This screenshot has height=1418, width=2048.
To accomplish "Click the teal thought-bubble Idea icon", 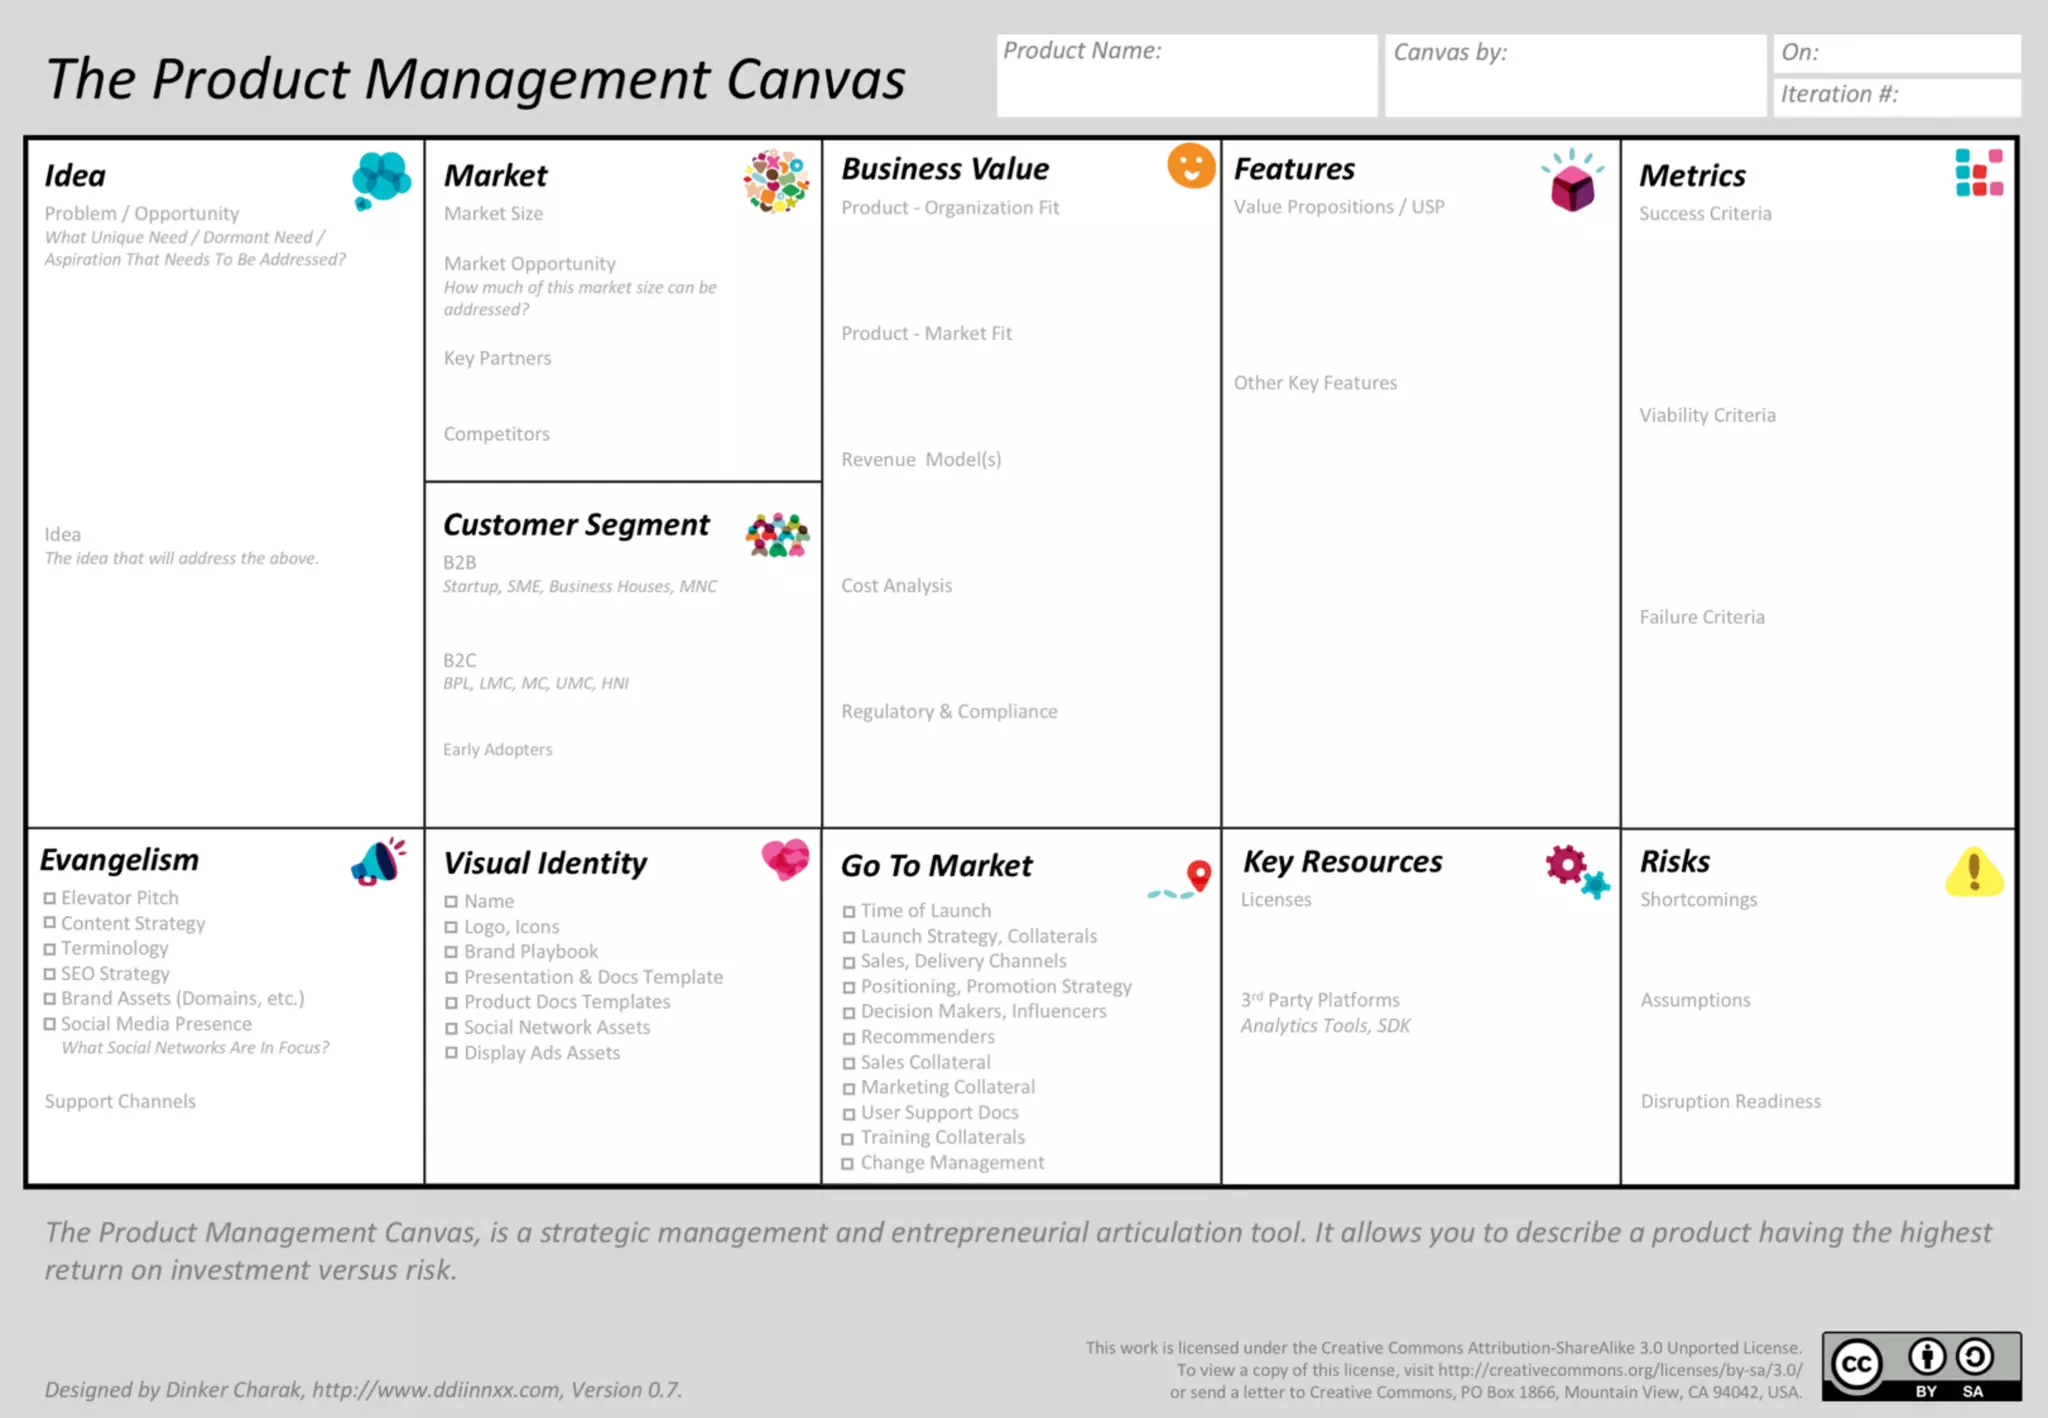I will click(x=381, y=180).
